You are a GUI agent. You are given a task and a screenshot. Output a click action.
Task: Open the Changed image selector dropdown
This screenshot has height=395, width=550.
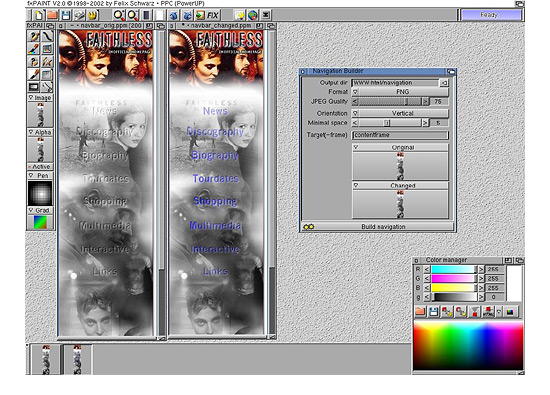tap(400, 186)
